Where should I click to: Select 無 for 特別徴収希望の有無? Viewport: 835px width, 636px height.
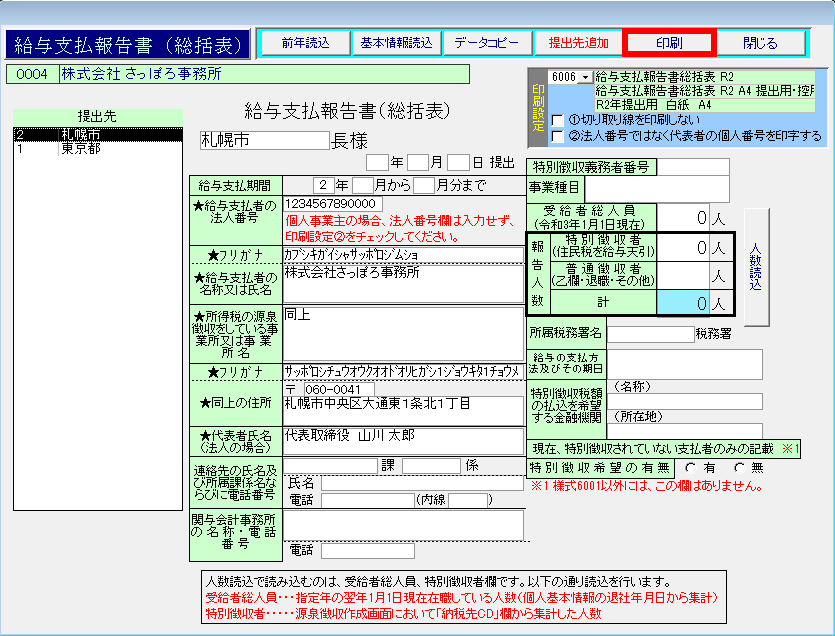coord(739,467)
